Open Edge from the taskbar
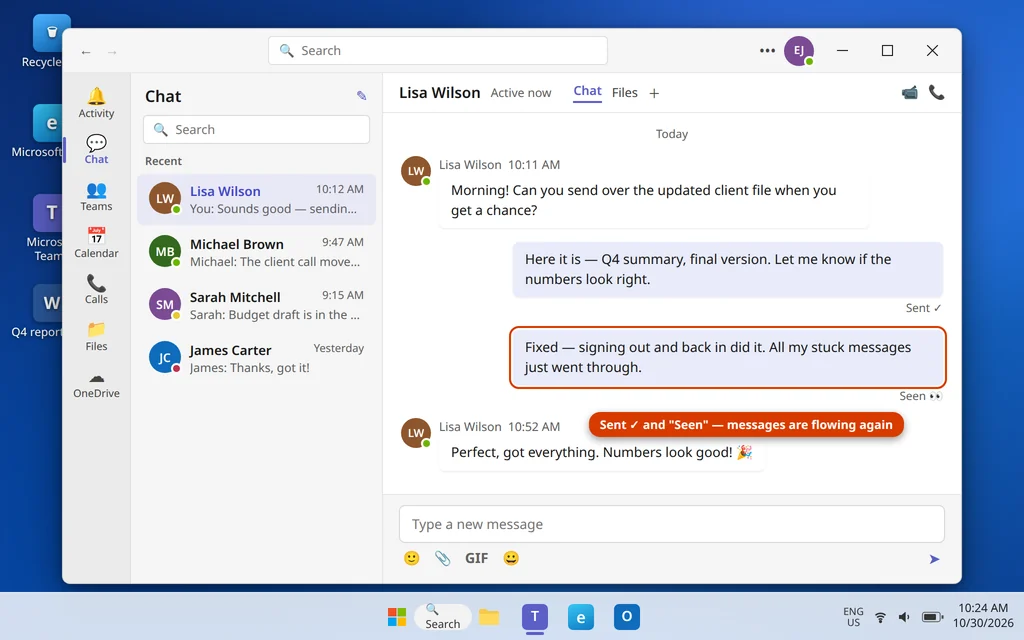Image resolution: width=1024 pixels, height=640 pixels. coord(581,616)
